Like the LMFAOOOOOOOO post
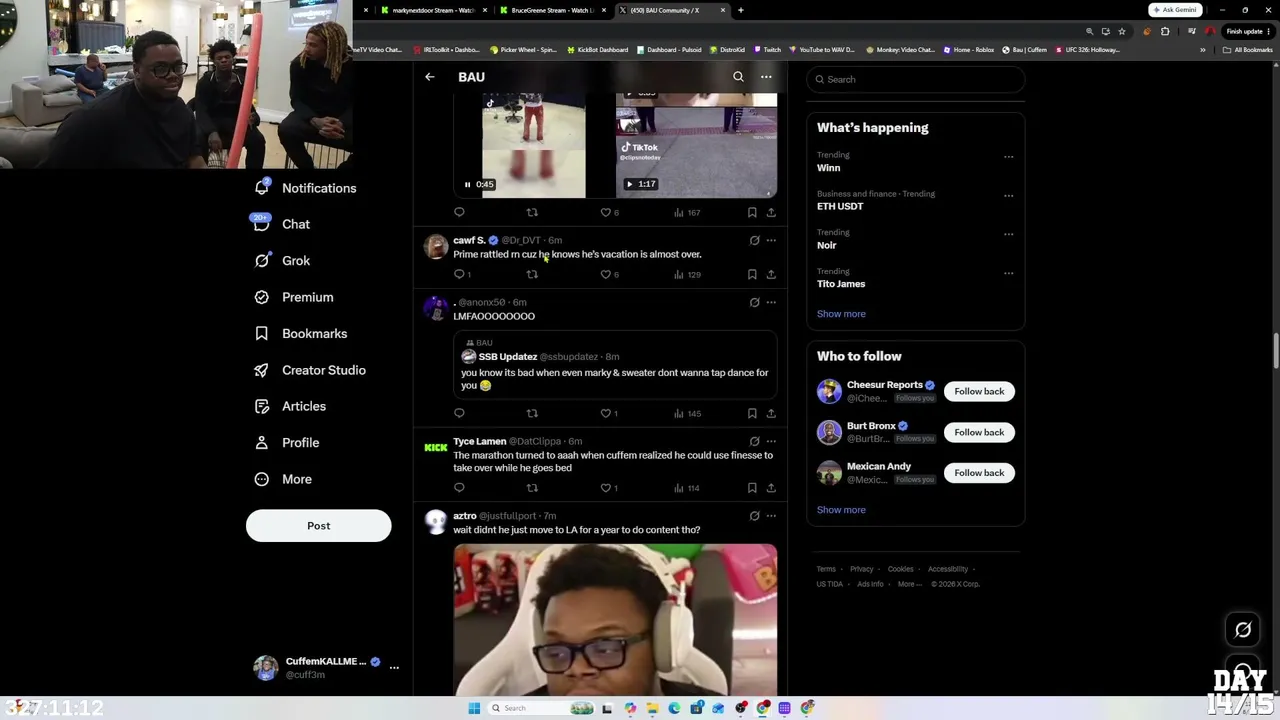Screen dimensions: 1280x720 coord(605,413)
